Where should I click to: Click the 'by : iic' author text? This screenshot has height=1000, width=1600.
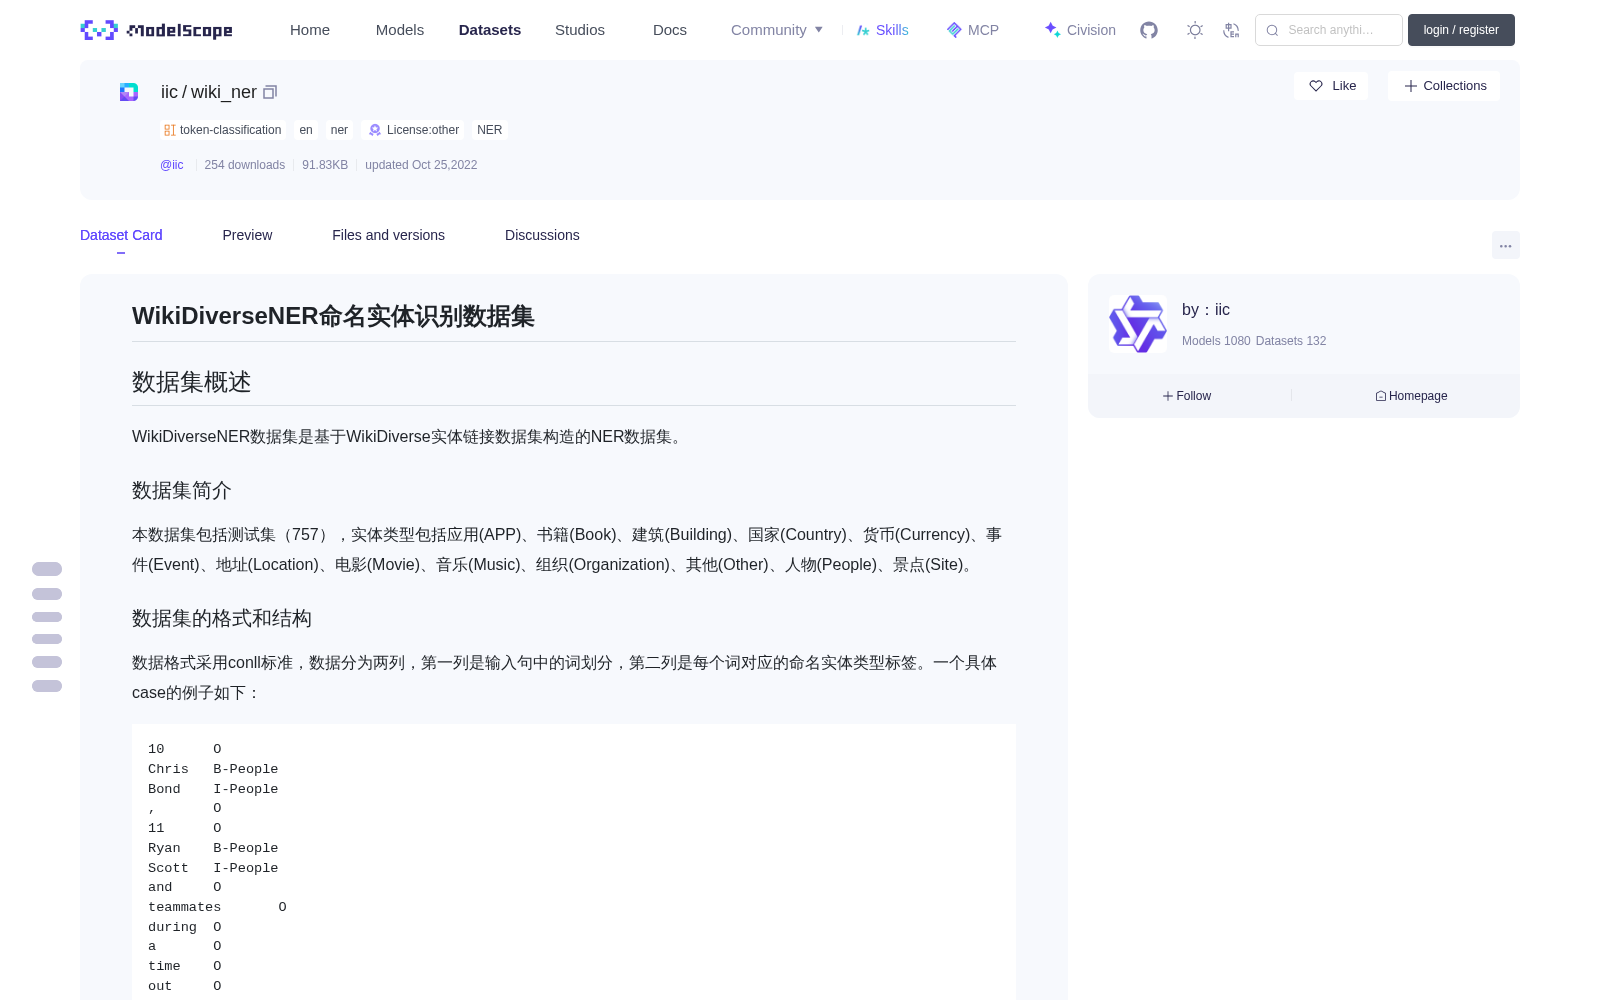(x=1206, y=310)
